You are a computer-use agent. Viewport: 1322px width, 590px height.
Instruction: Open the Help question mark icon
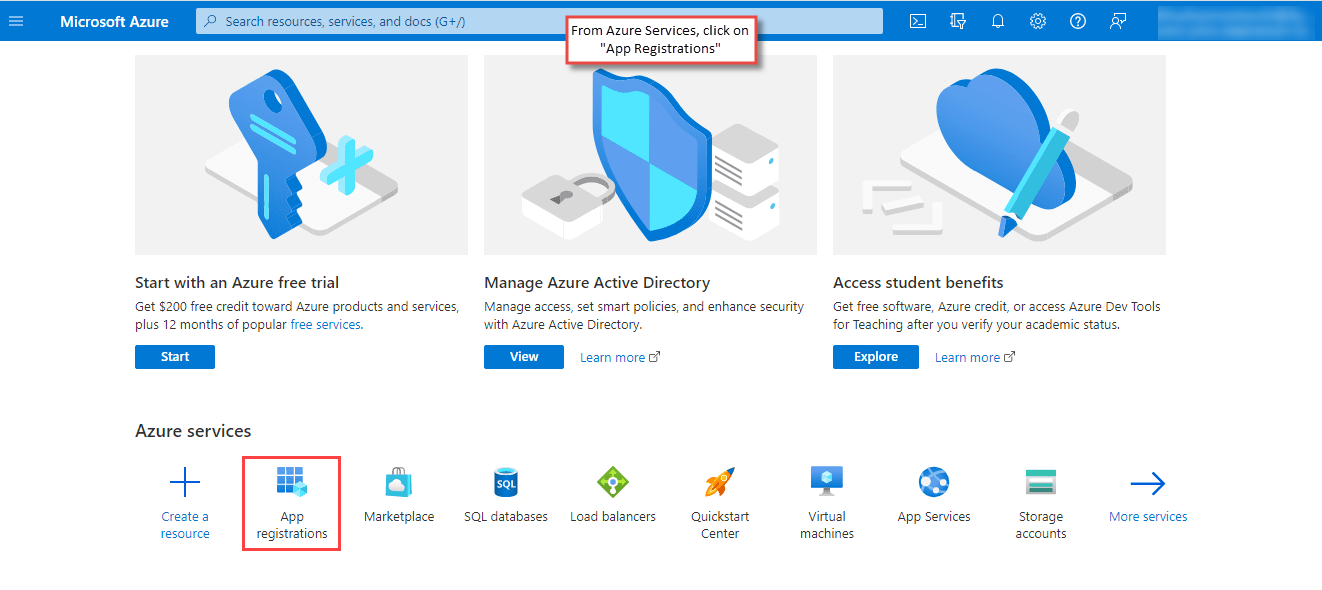[x=1078, y=21]
